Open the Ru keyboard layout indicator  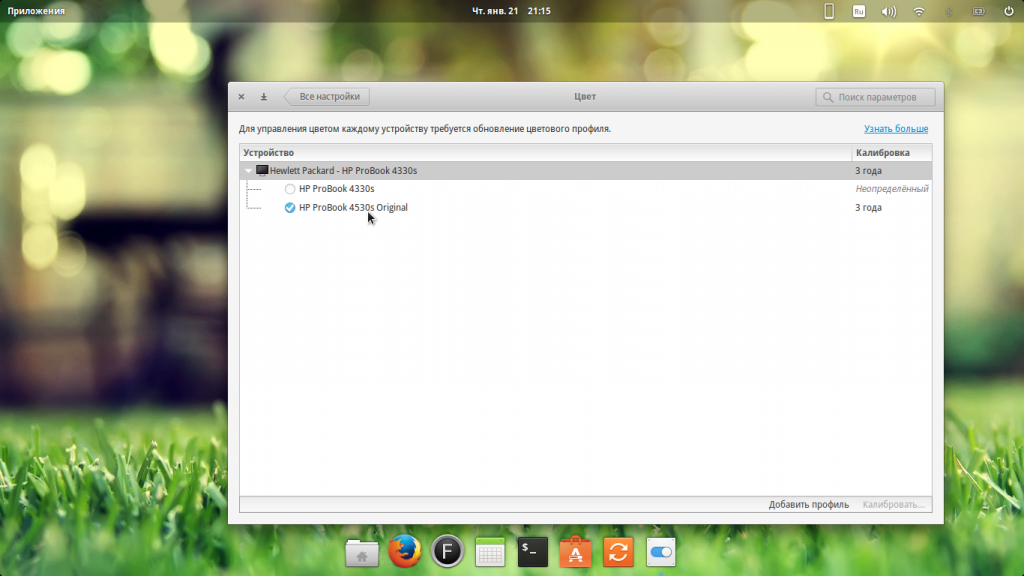[x=859, y=11]
